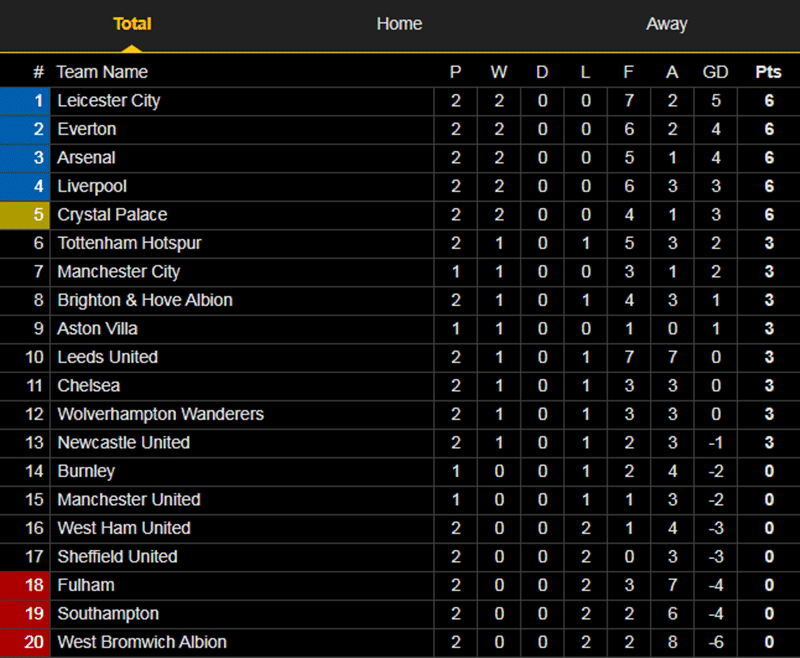
Task: Switch to the Home tab
Action: click(x=399, y=24)
